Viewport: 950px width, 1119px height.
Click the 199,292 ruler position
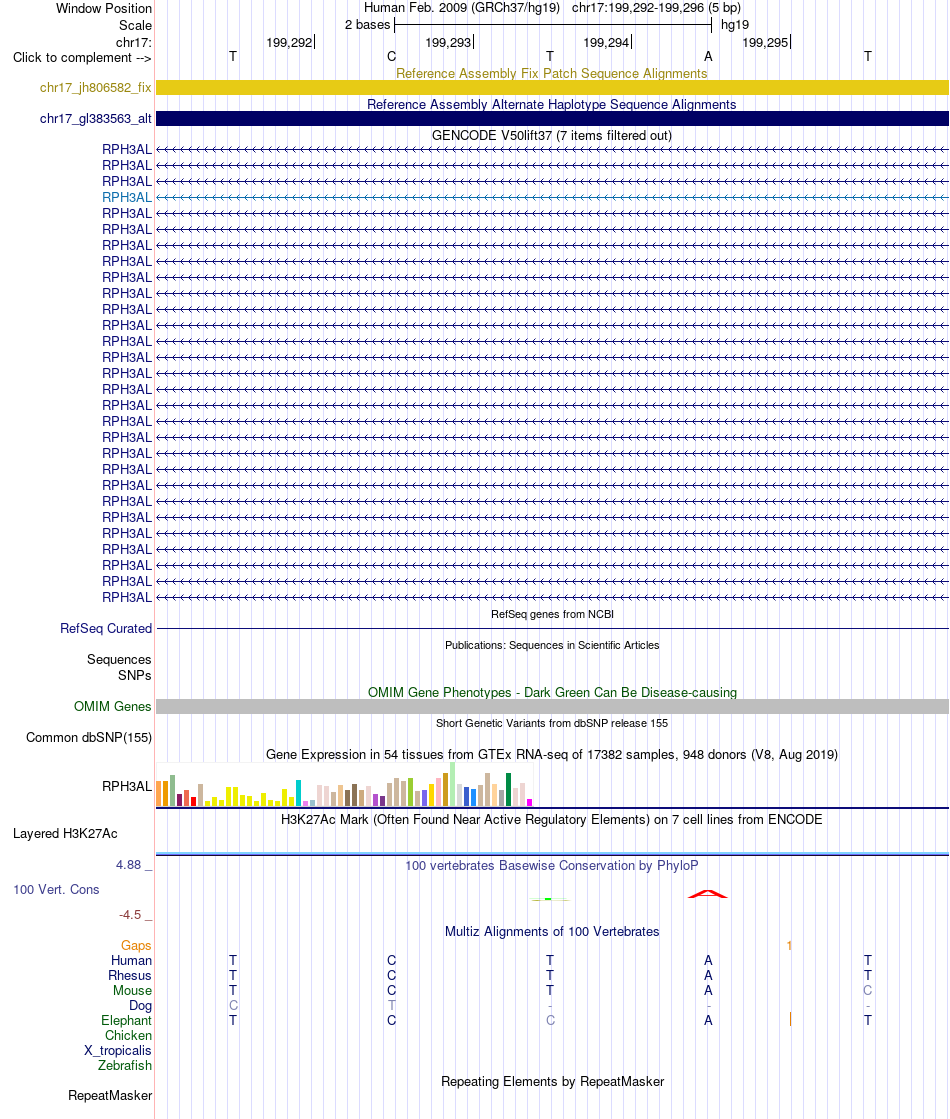coord(290,43)
